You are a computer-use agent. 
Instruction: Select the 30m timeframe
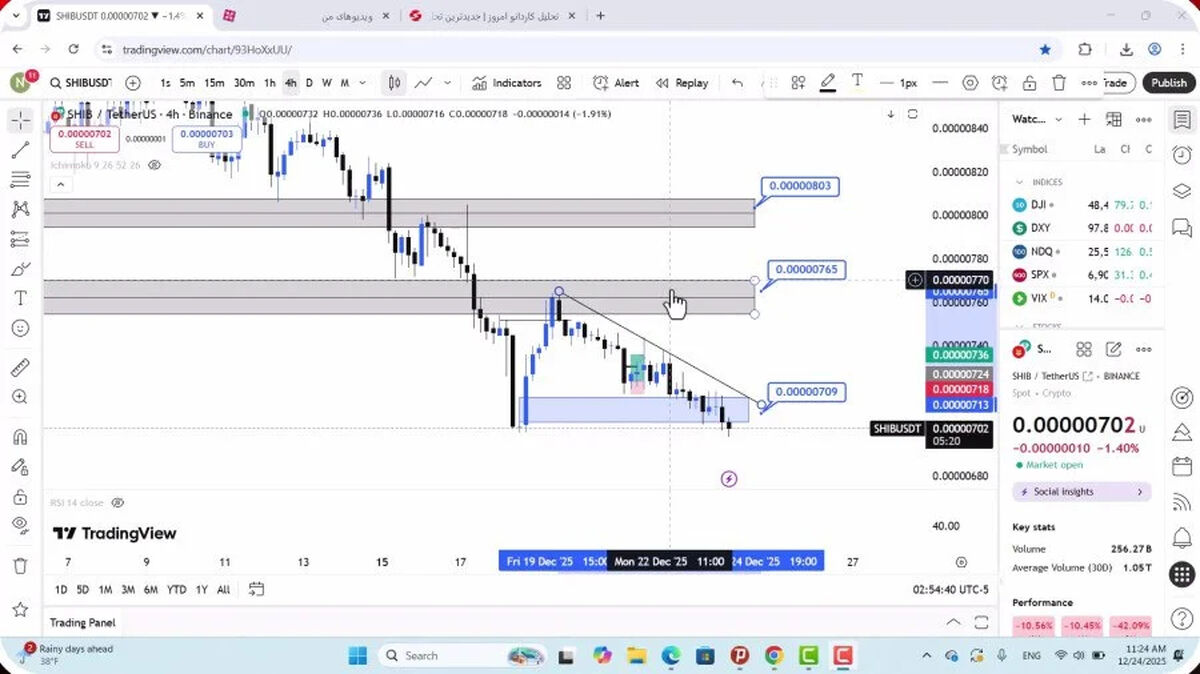244,83
